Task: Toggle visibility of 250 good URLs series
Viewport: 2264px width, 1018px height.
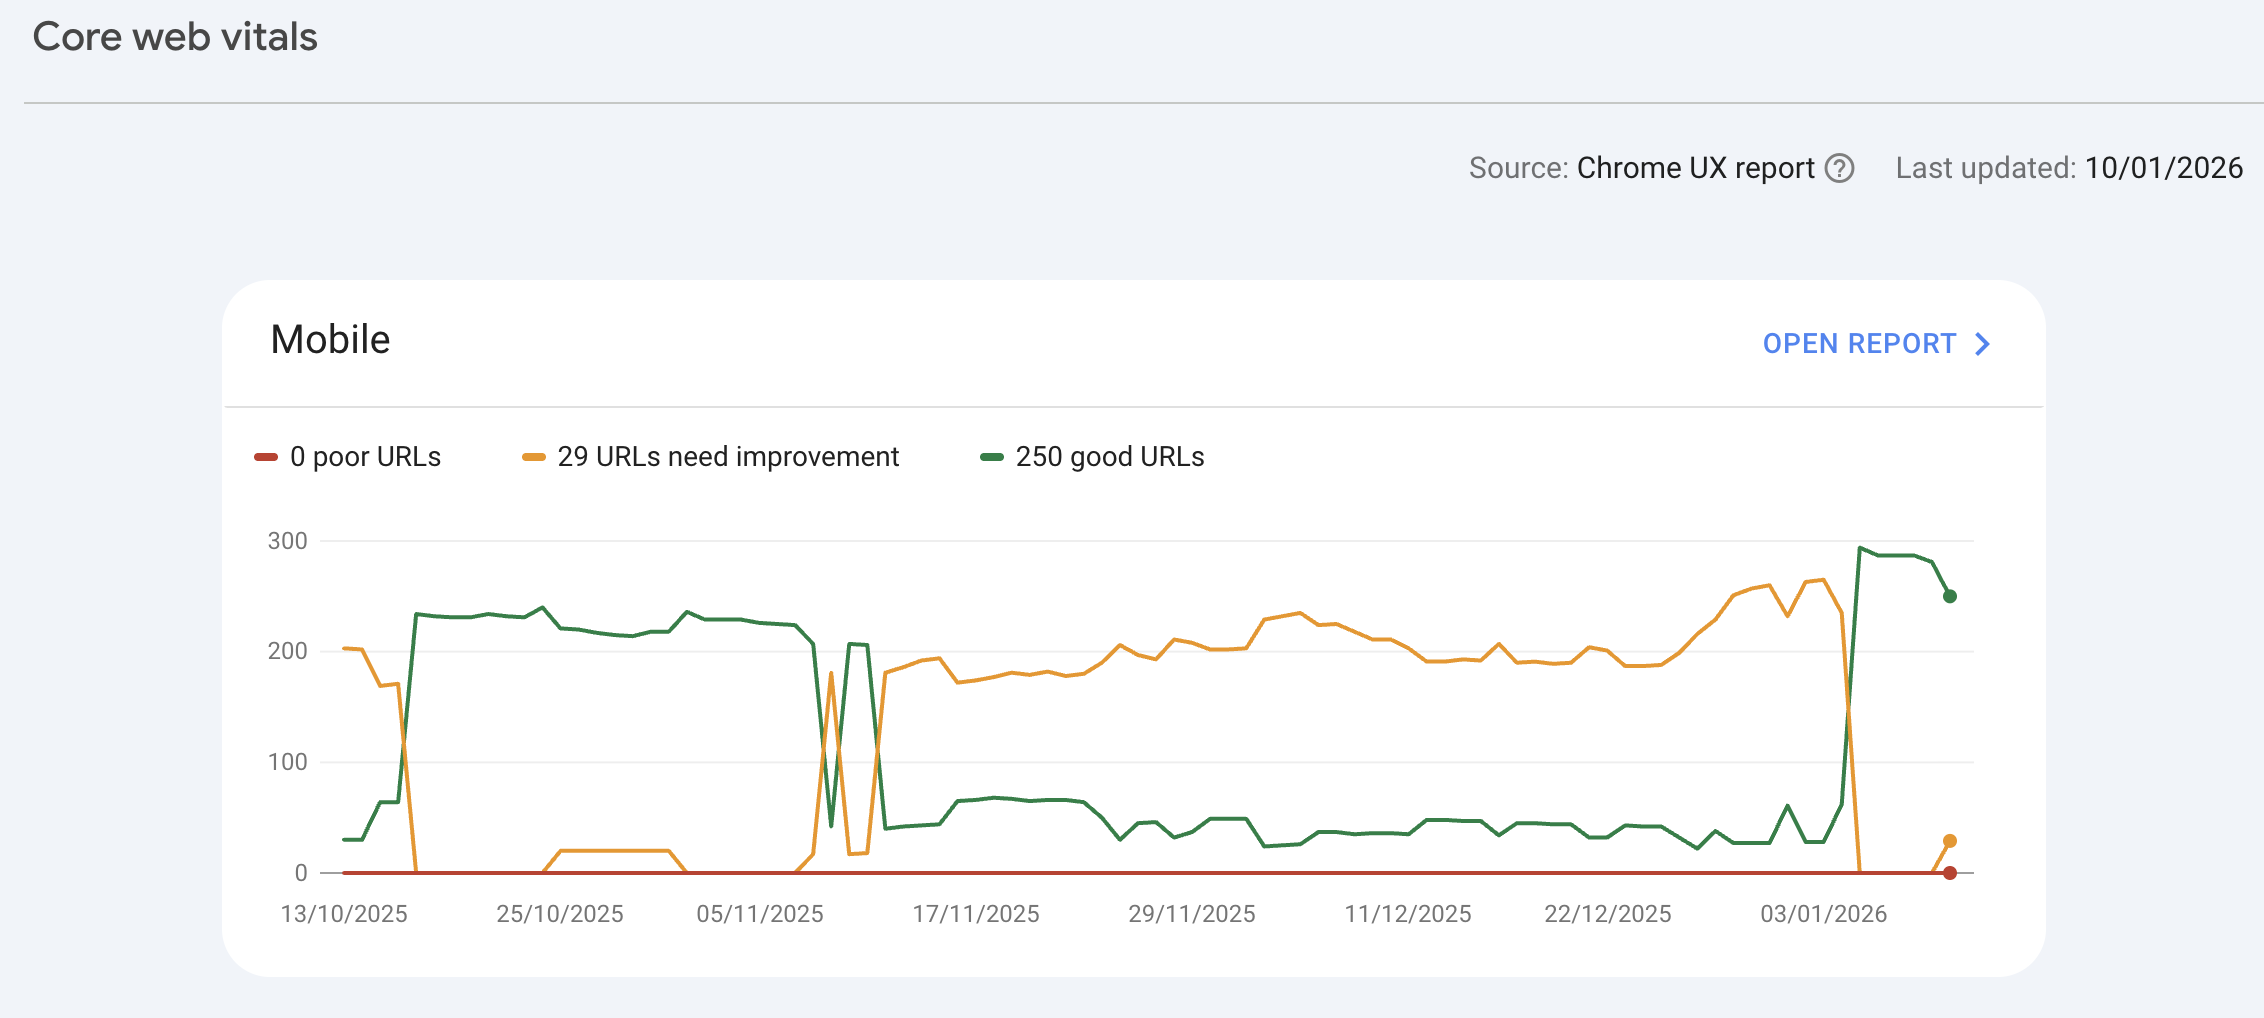Action: 1092,456
